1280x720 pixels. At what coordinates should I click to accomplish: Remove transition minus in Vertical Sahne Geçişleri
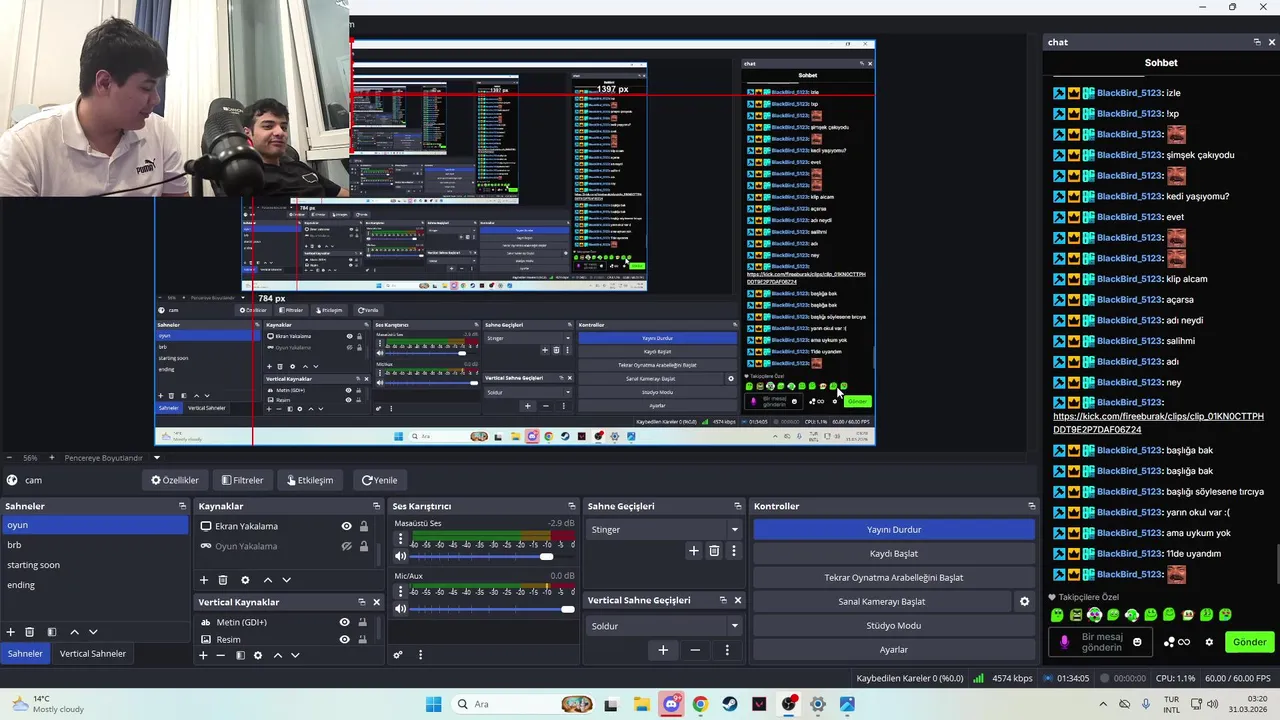pyautogui.click(x=695, y=650)
